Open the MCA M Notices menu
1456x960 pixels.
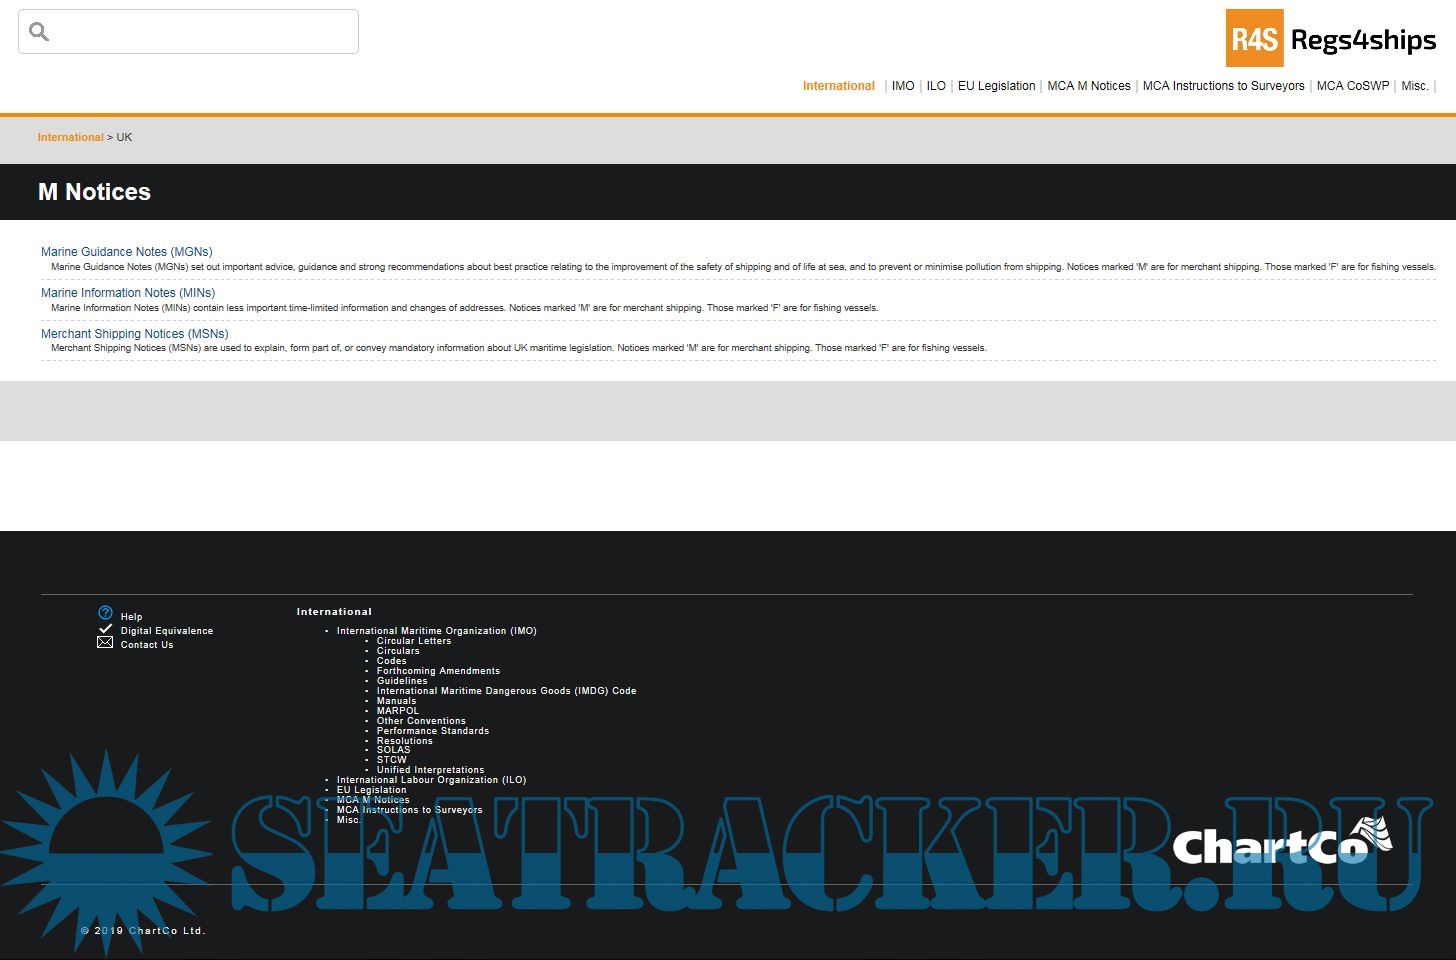pos(1088,86)
